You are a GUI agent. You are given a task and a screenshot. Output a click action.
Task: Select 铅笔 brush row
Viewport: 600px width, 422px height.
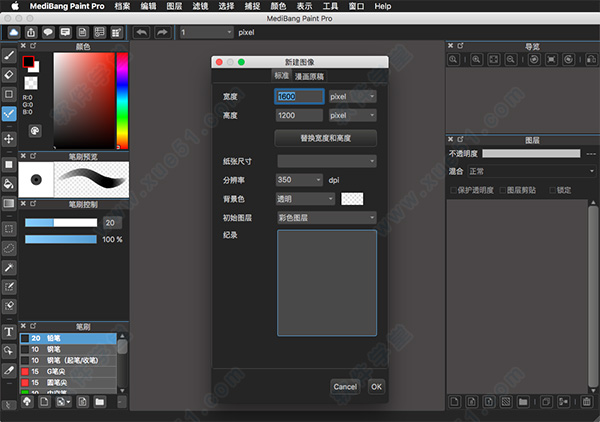tap(68, 338)
